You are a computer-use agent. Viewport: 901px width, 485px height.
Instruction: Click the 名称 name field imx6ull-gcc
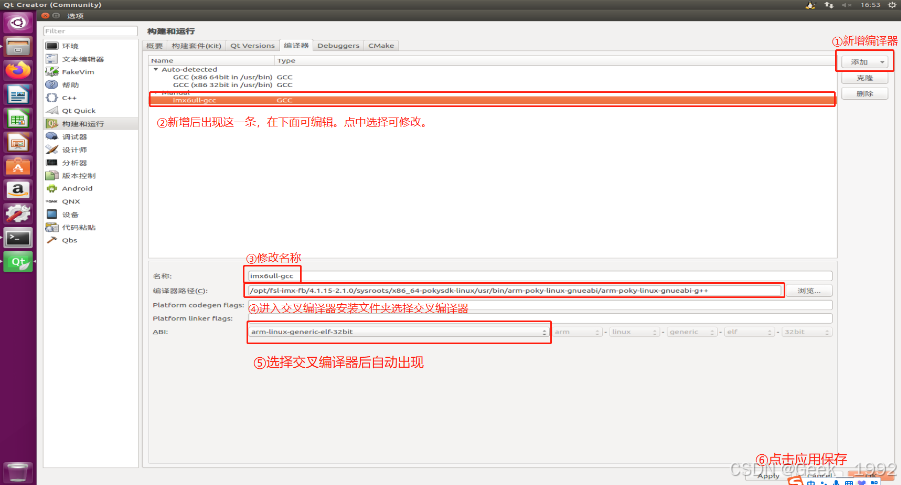pos(540,276)
